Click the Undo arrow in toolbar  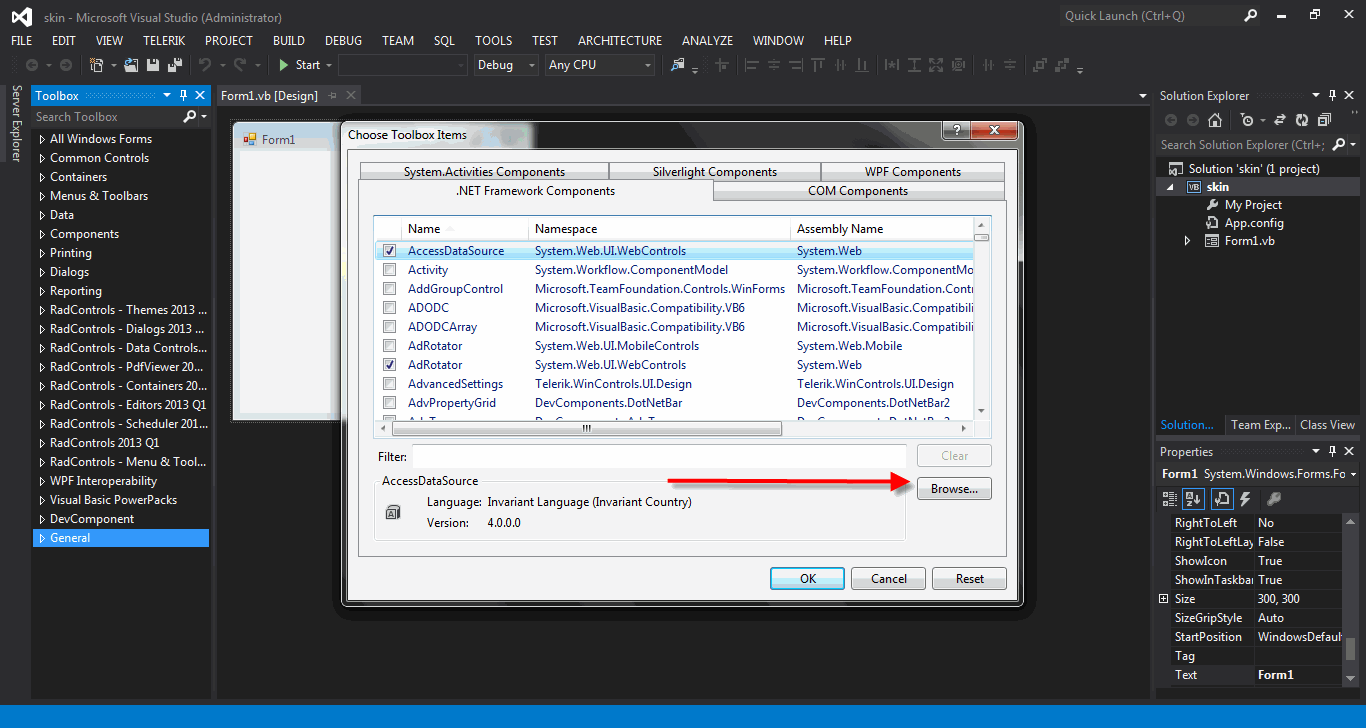pos(204,65)
